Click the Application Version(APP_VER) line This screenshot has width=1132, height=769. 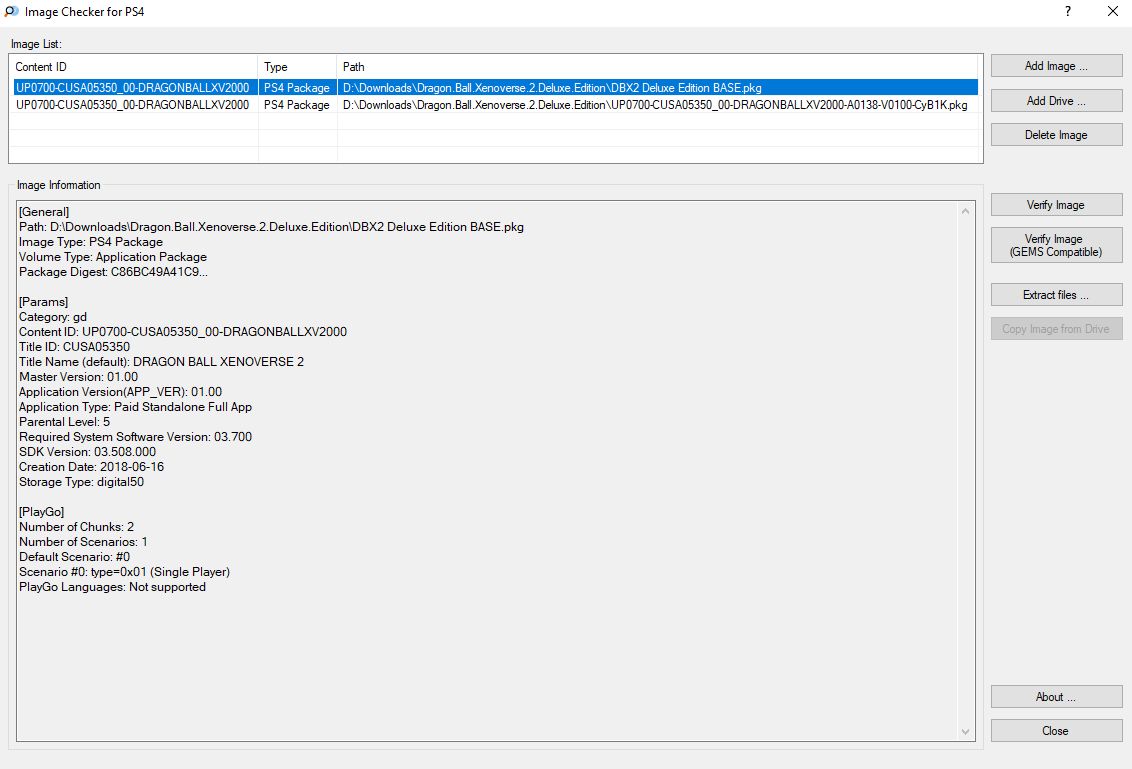pos(121,392)
